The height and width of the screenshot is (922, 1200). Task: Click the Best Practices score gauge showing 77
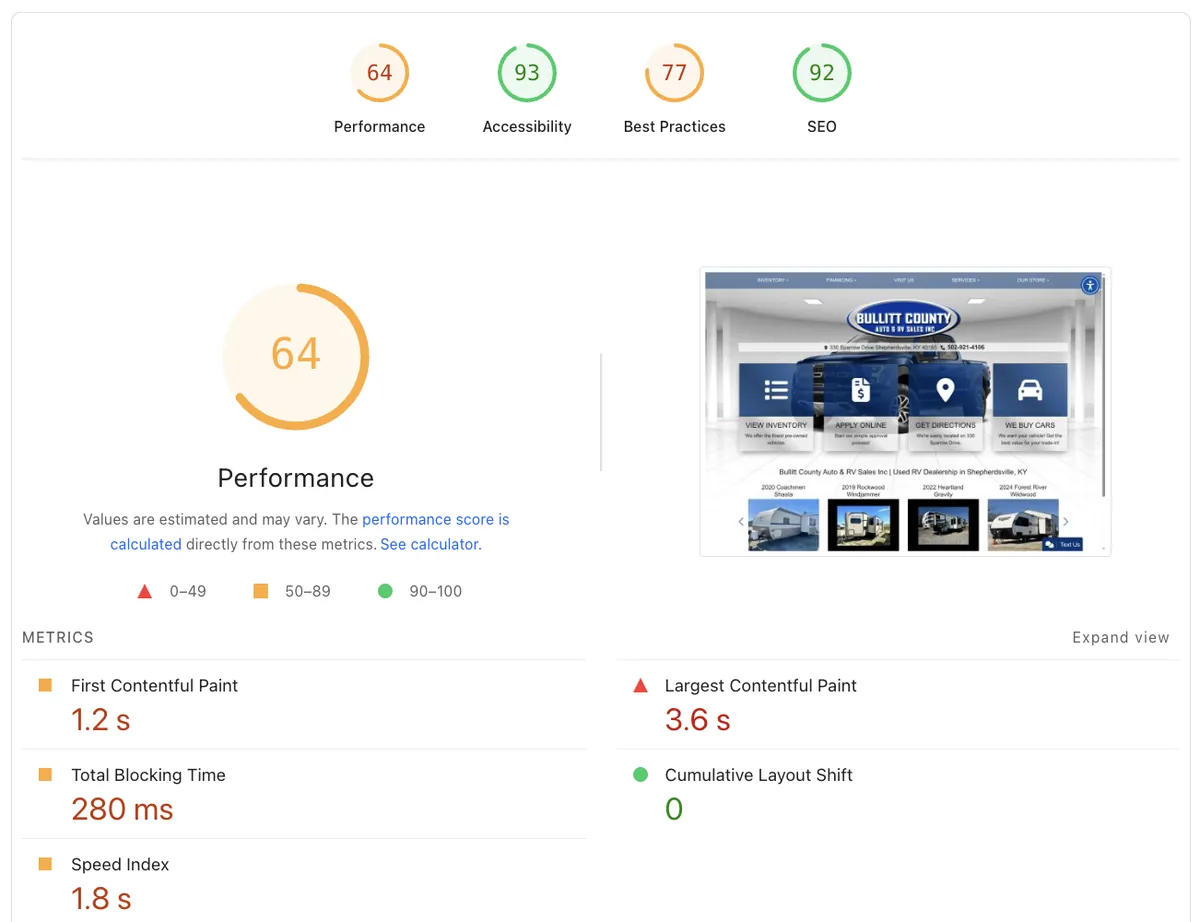[x=674, y=73]
